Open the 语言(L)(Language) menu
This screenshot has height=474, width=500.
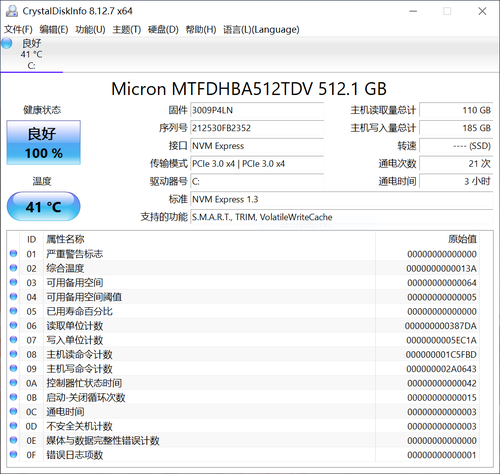tap(261, 30)
